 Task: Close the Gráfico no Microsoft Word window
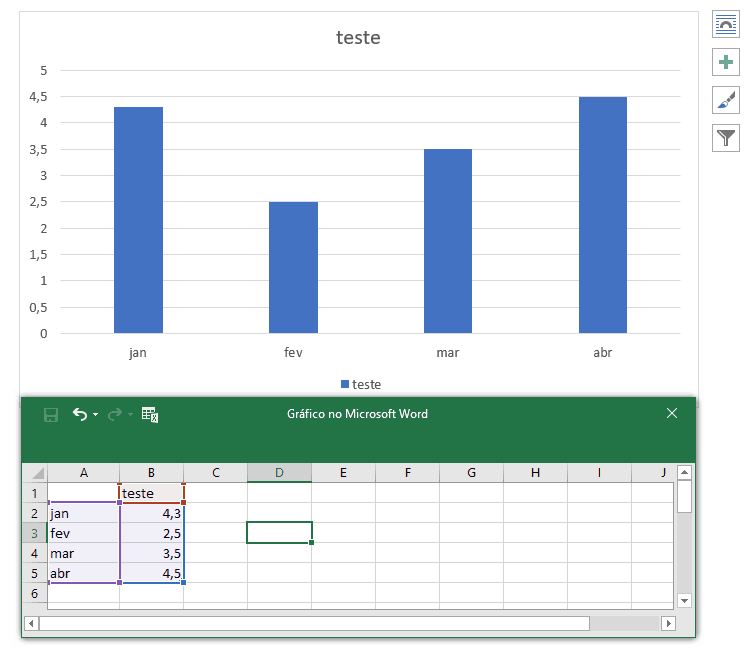pyautogui.click(x=672, y=413)
